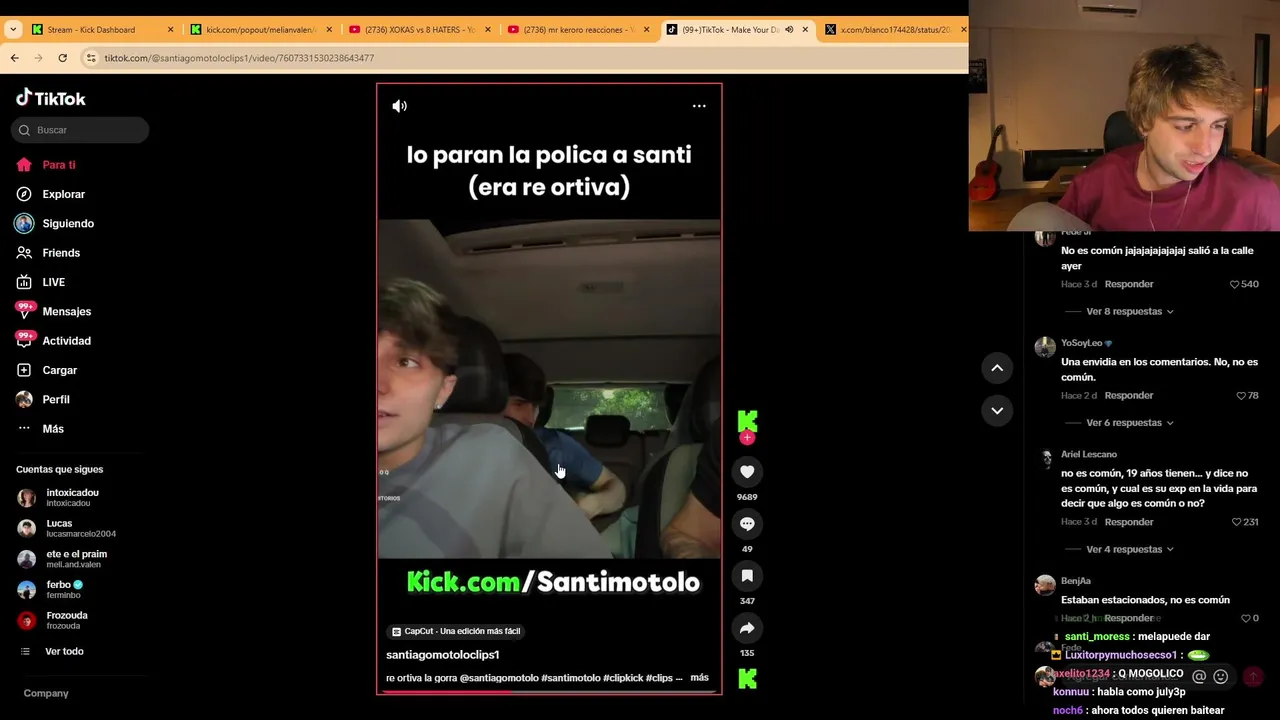The image size is (1280, 720).
Task: Expand Company footer section
Action: point(46,693)
